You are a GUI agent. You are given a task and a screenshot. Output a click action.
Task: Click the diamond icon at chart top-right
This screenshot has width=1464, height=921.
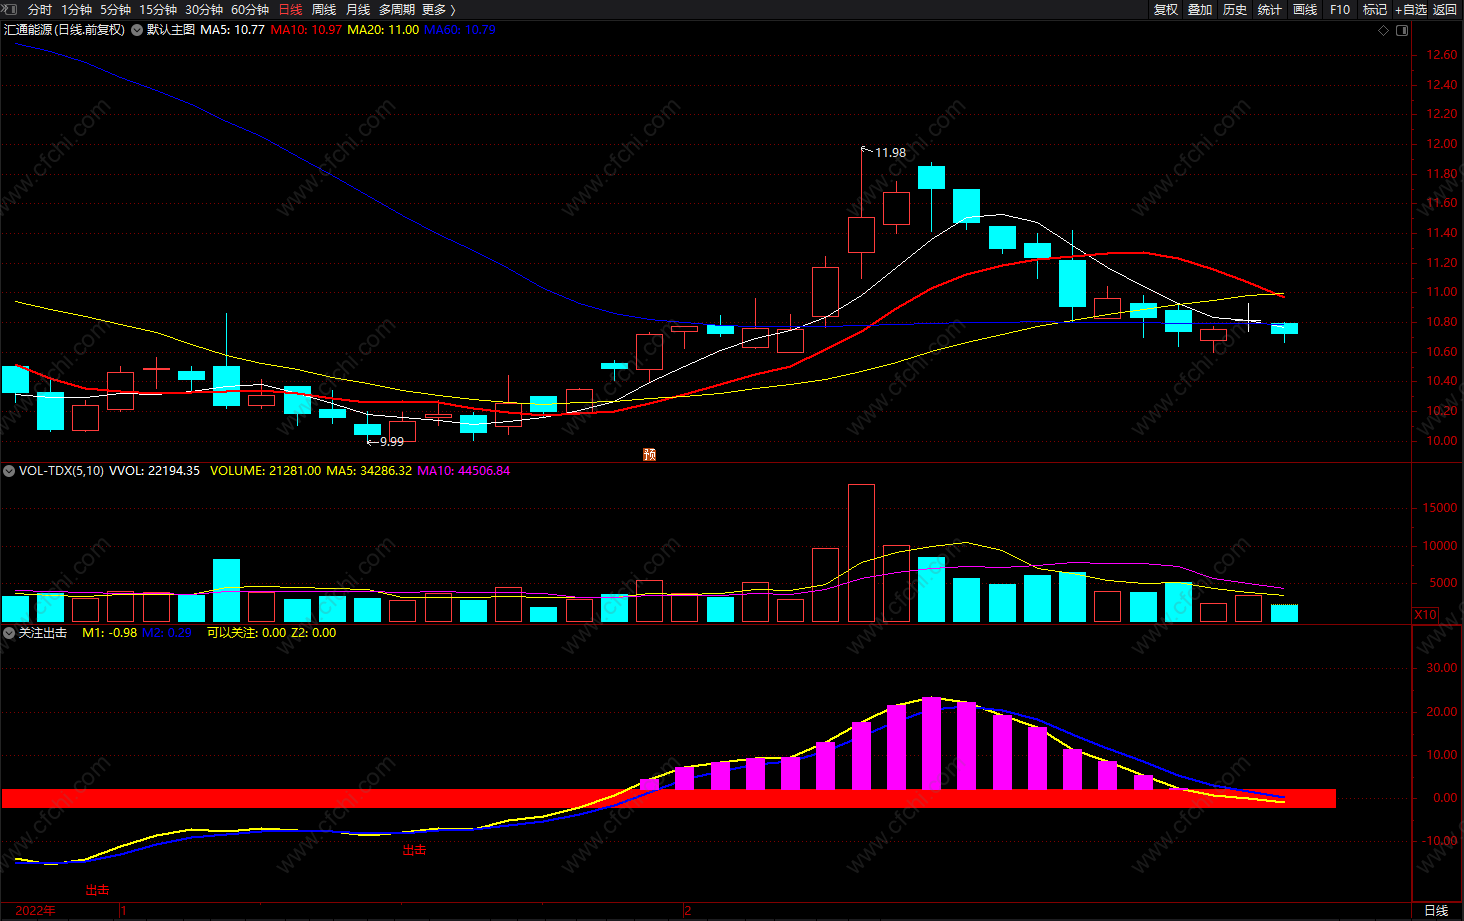pos(1384,30)
